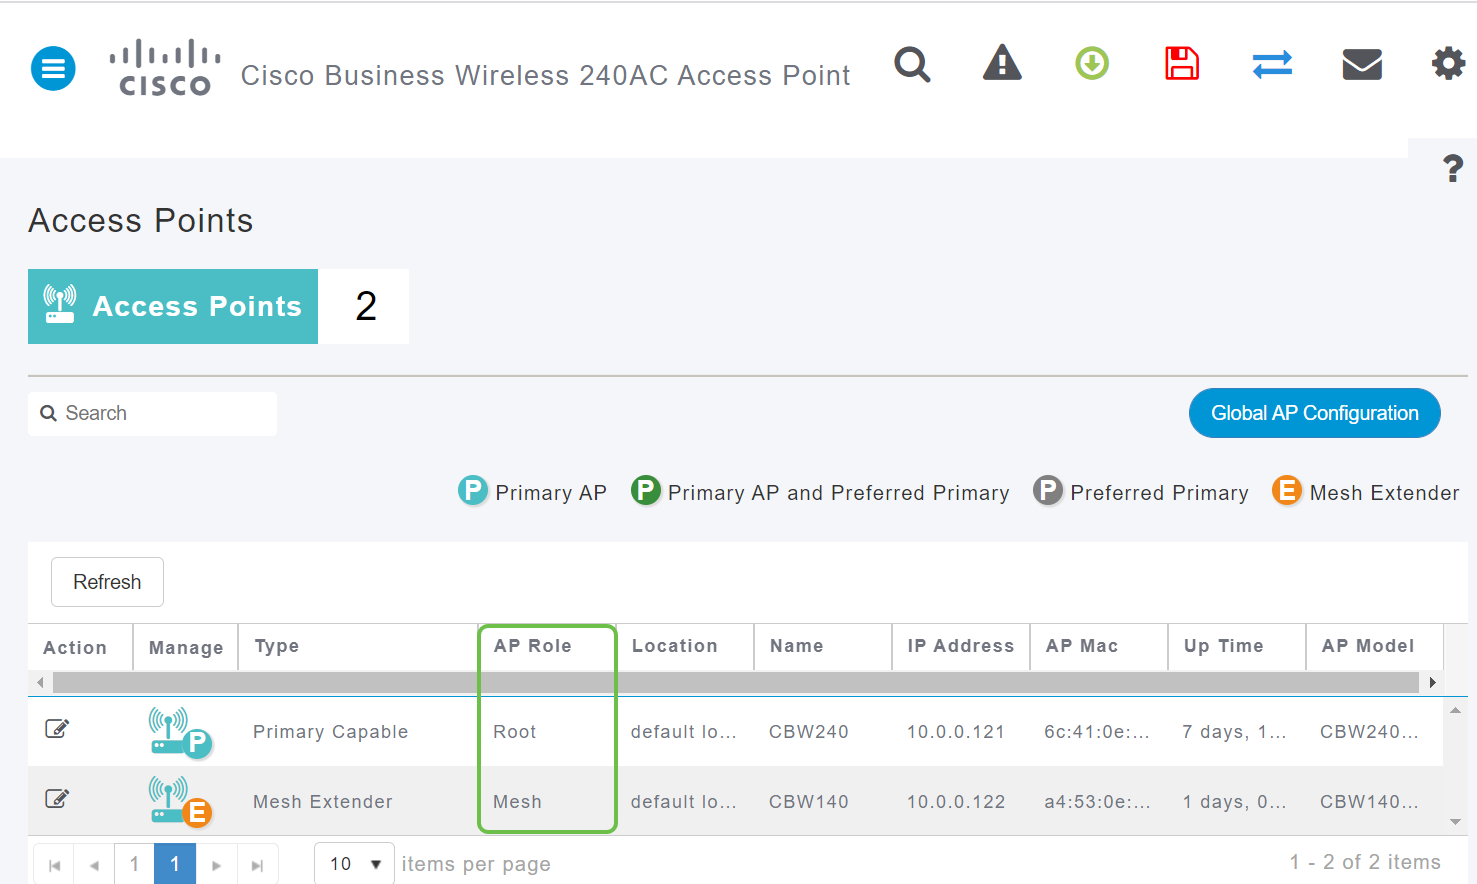Click the Refresh button
The width and height of the screenshot is (1477, 884).
pos(107,582)
